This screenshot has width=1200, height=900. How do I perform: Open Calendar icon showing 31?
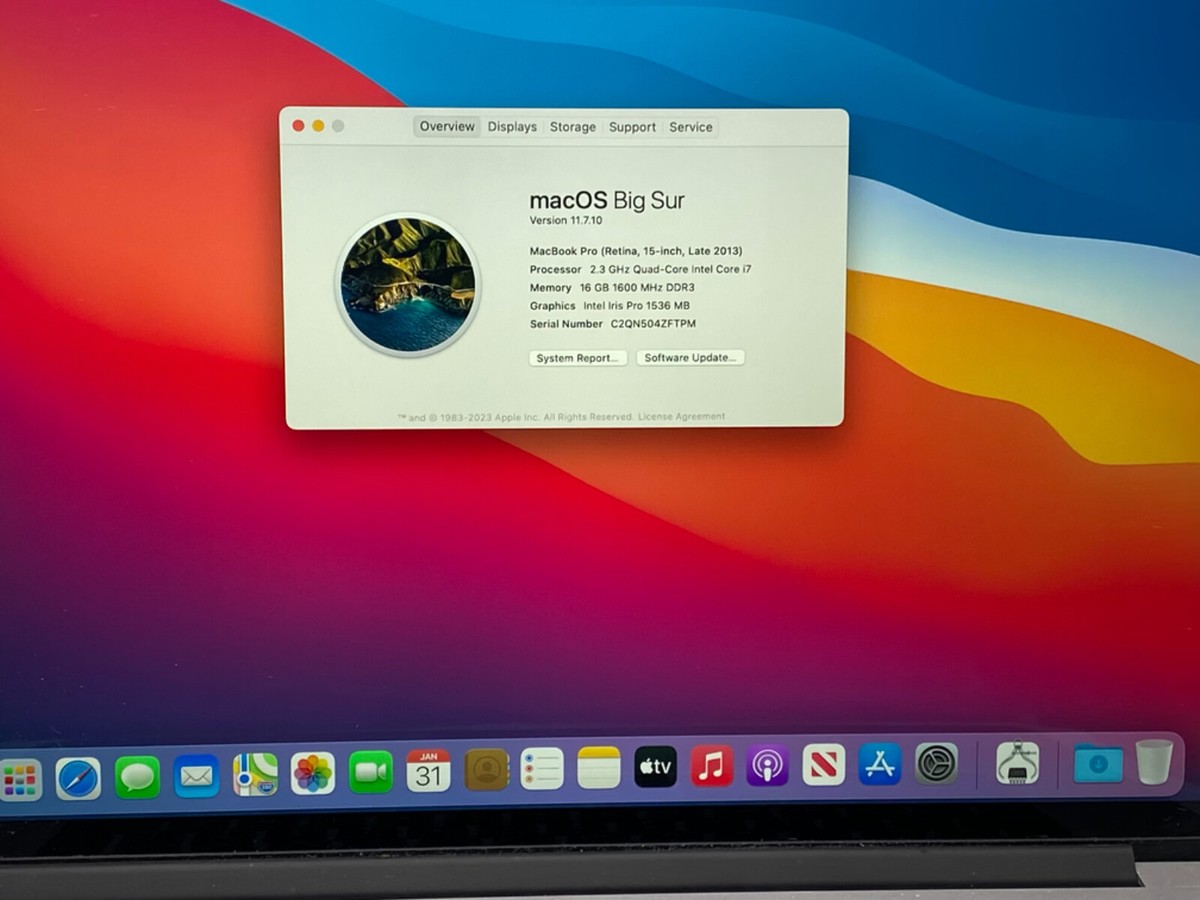[x=428, y=771]
